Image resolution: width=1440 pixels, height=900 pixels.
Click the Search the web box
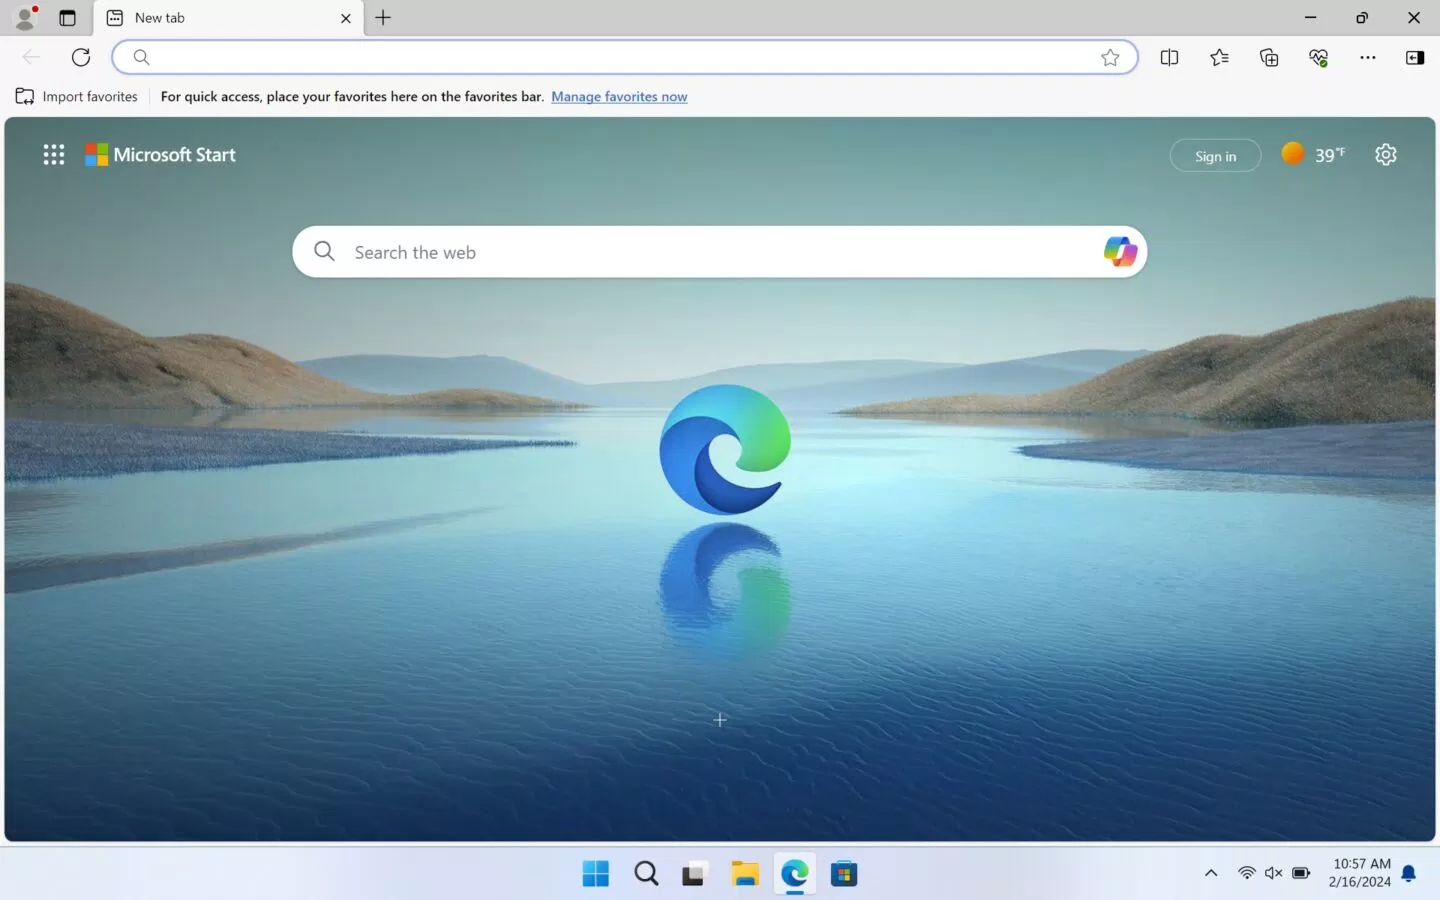pos(719,252)
